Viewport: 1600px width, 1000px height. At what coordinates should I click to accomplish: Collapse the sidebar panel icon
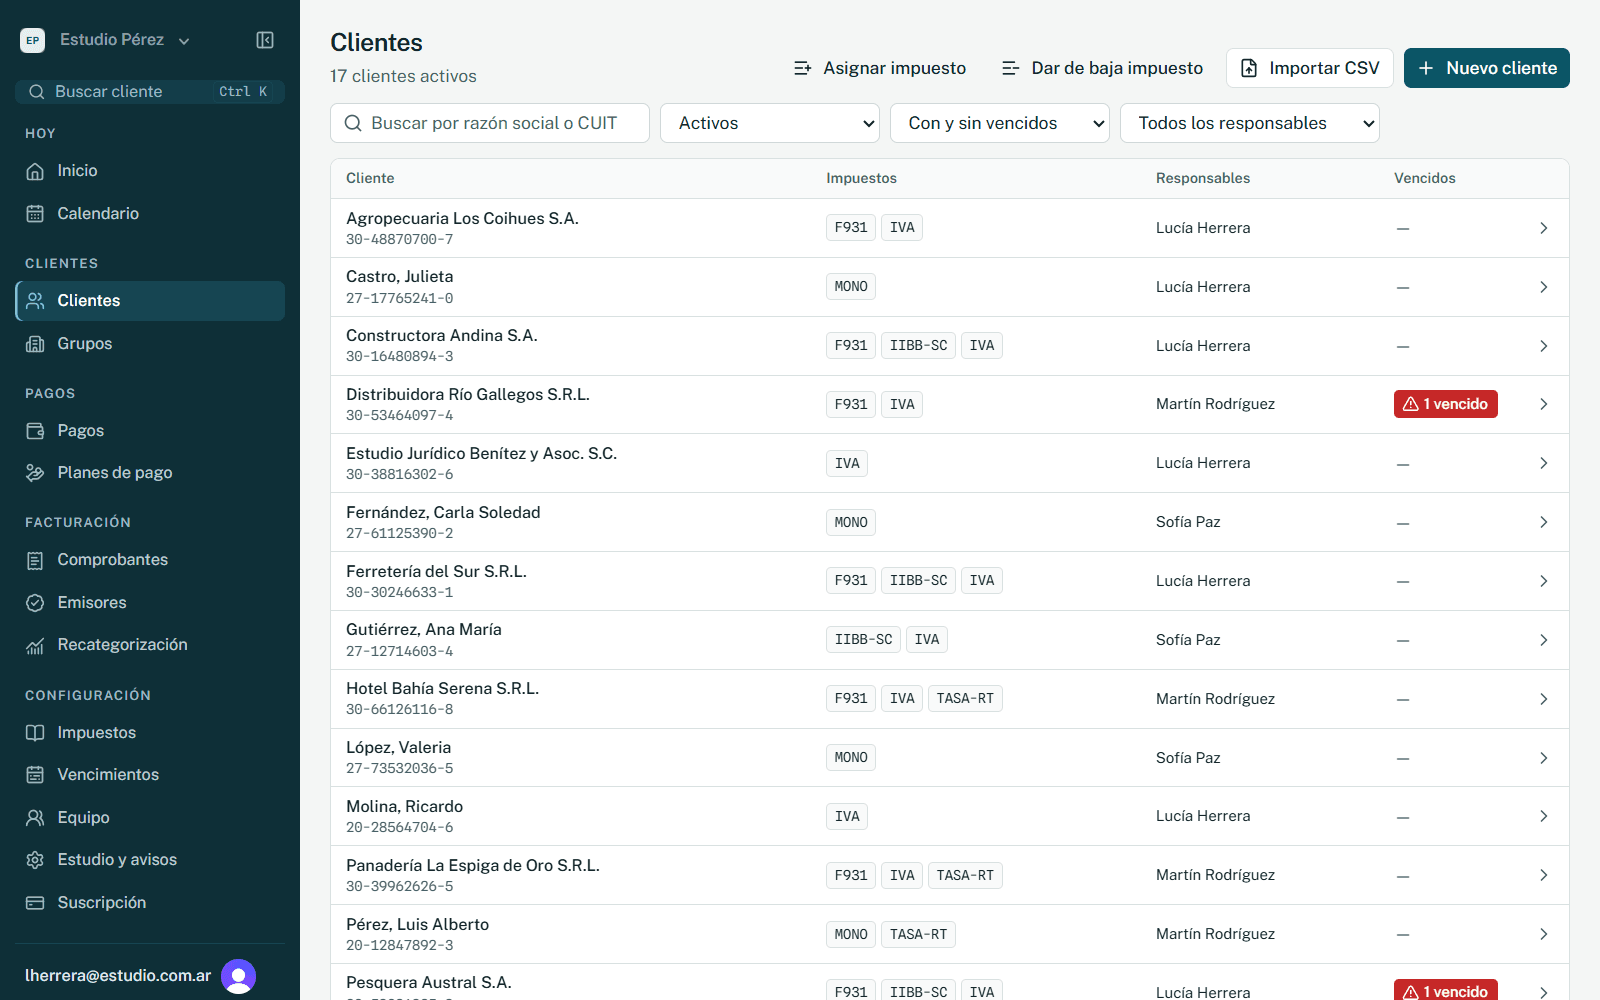tap(265, 40)
